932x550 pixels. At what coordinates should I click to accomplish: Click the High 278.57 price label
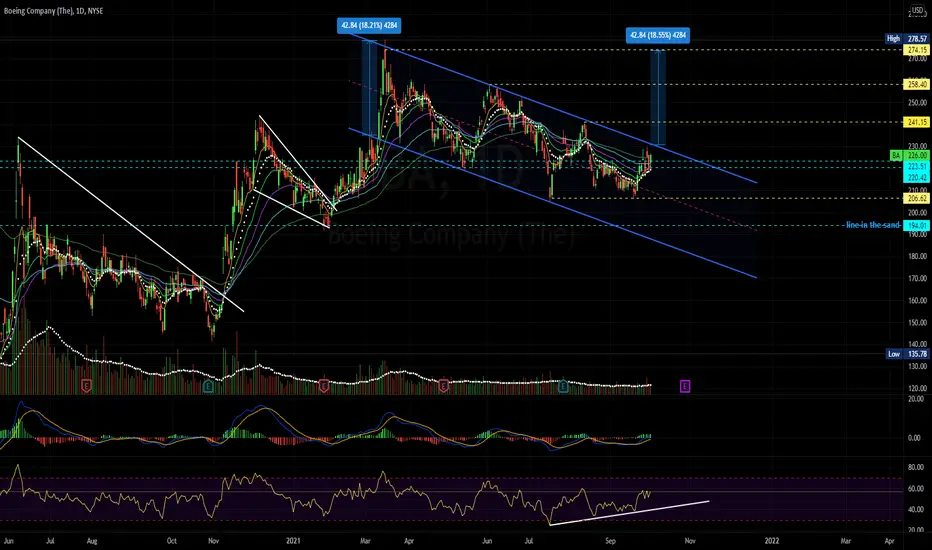tap(907, 39)
